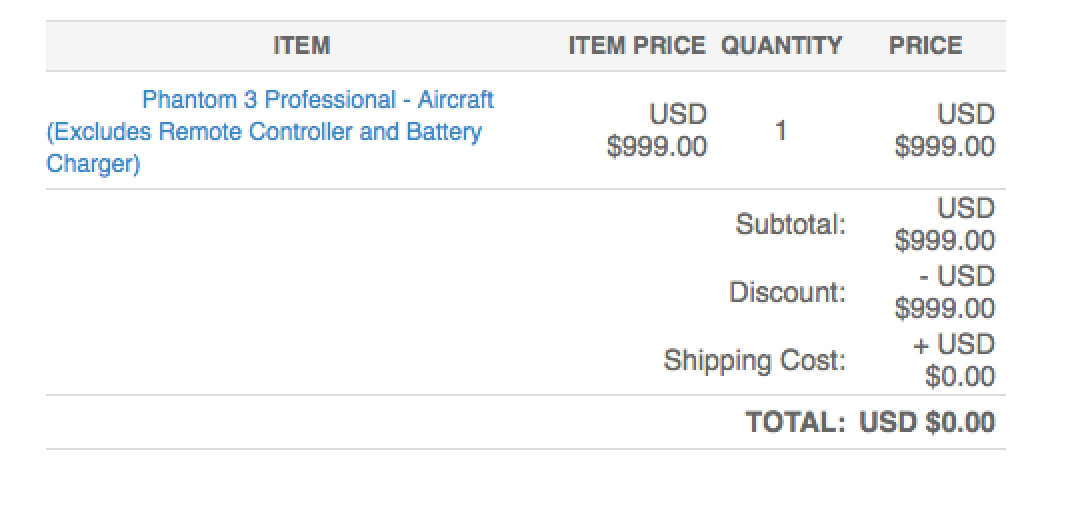Screen dimensions: 1066x522
Task: Select the PRICE column header
Action: [x=925, y=46]
